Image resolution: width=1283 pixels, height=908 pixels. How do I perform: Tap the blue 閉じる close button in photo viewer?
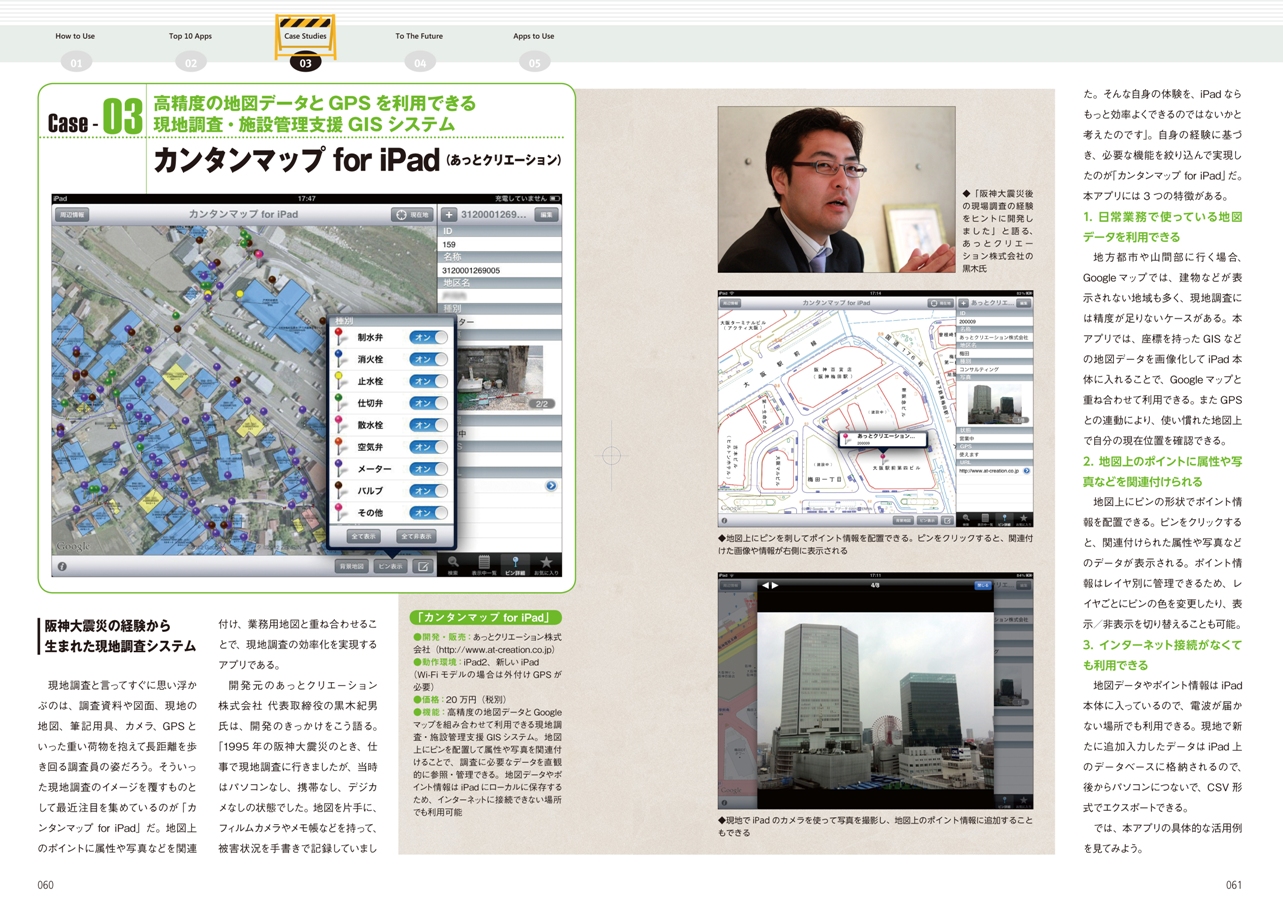click(982, 585)
